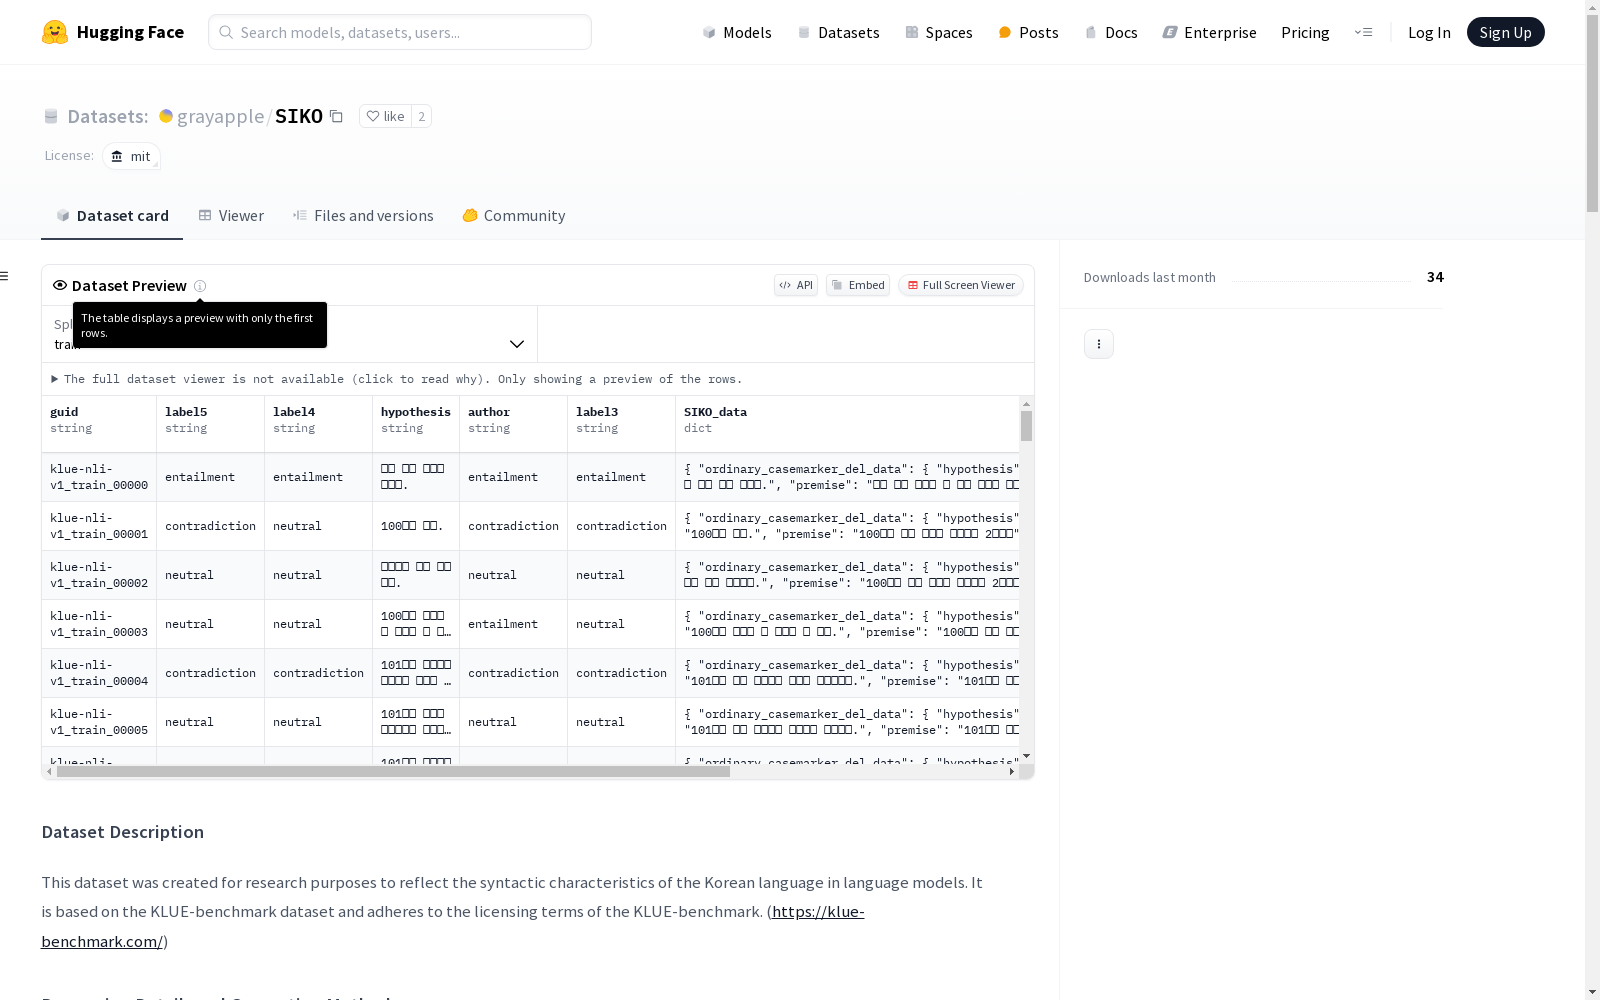This screenshot has width=1600, height=1000.
Task: Click the downloads count 34
Action: [x=1435, y=277]
